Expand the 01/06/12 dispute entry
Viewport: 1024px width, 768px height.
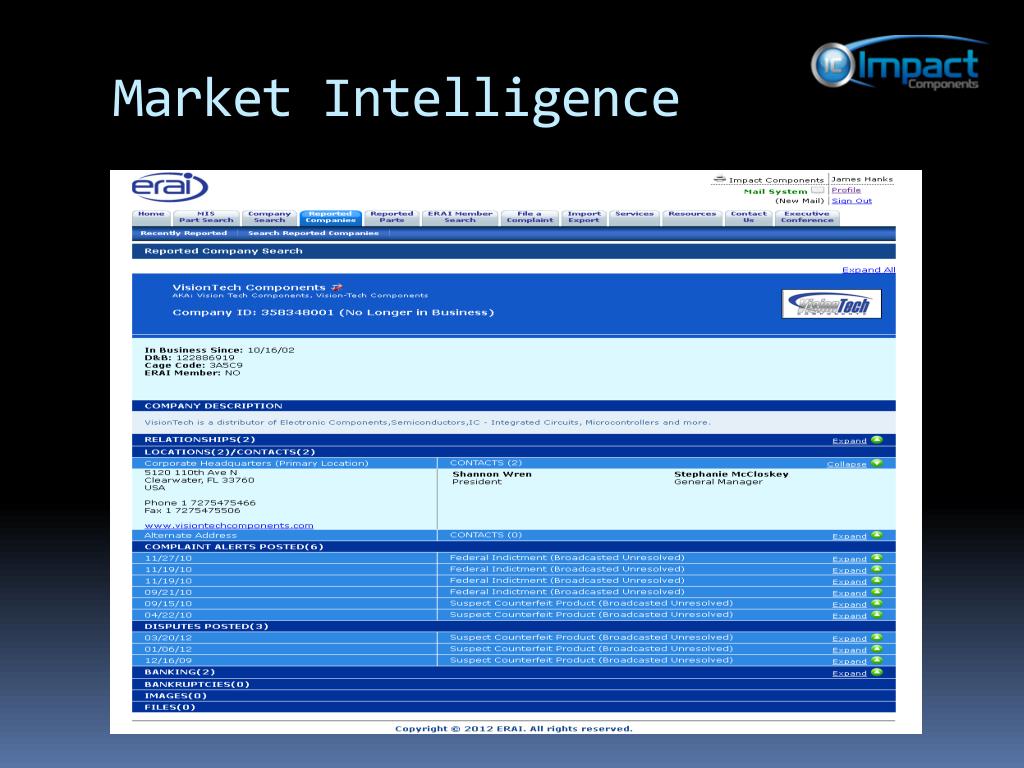pos(849,650)
